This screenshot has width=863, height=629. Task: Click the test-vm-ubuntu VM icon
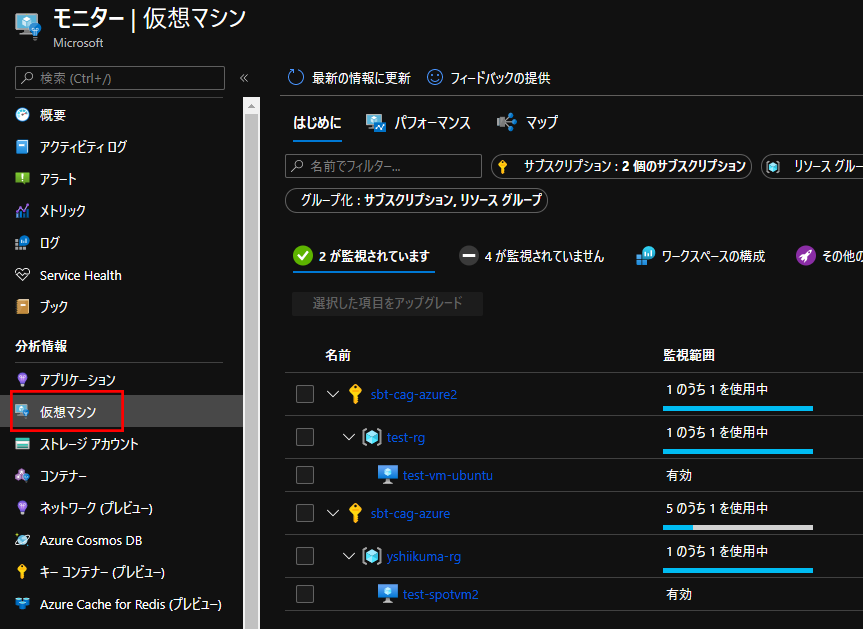pyautogui.click(x=387, y=474)
